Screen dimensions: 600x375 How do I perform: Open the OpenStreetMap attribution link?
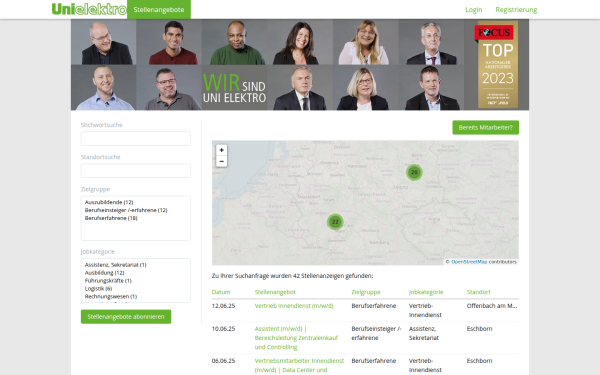coord(469,262)
